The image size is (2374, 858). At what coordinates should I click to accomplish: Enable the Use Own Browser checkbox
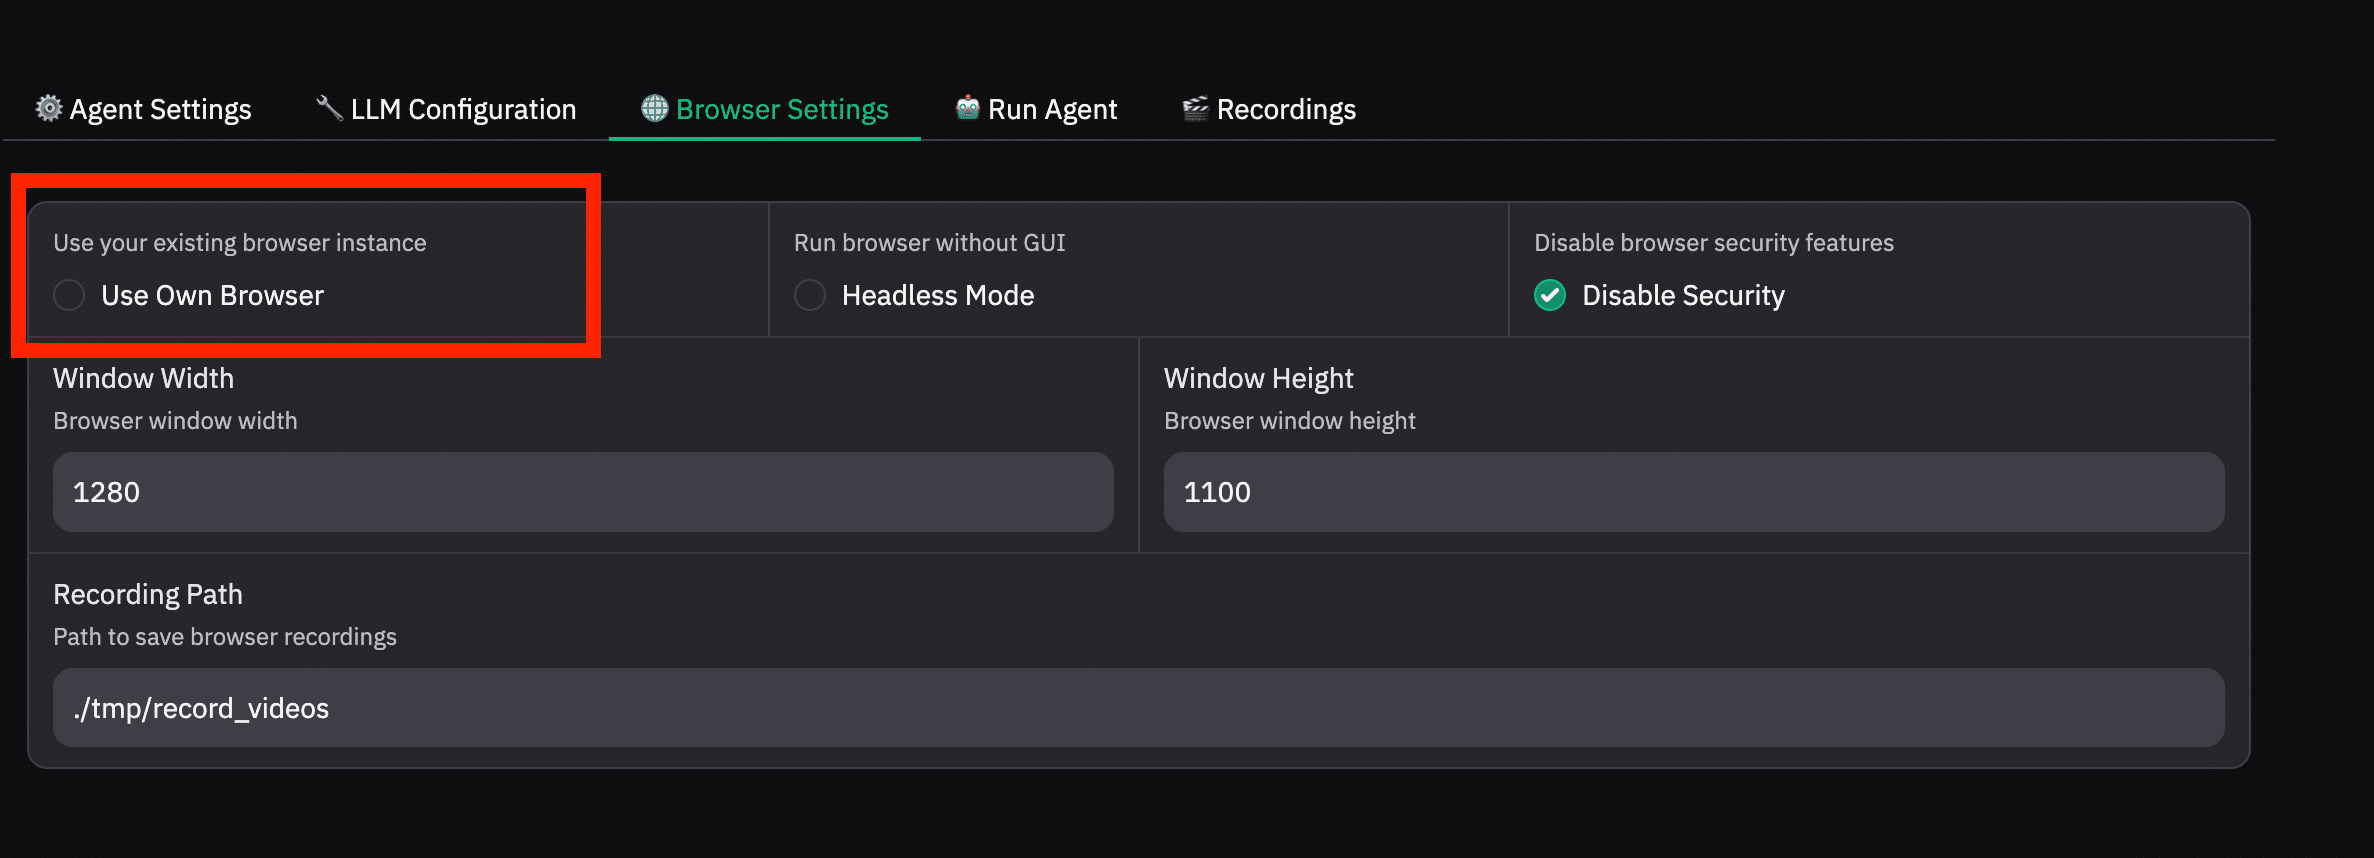click(69, 295)
